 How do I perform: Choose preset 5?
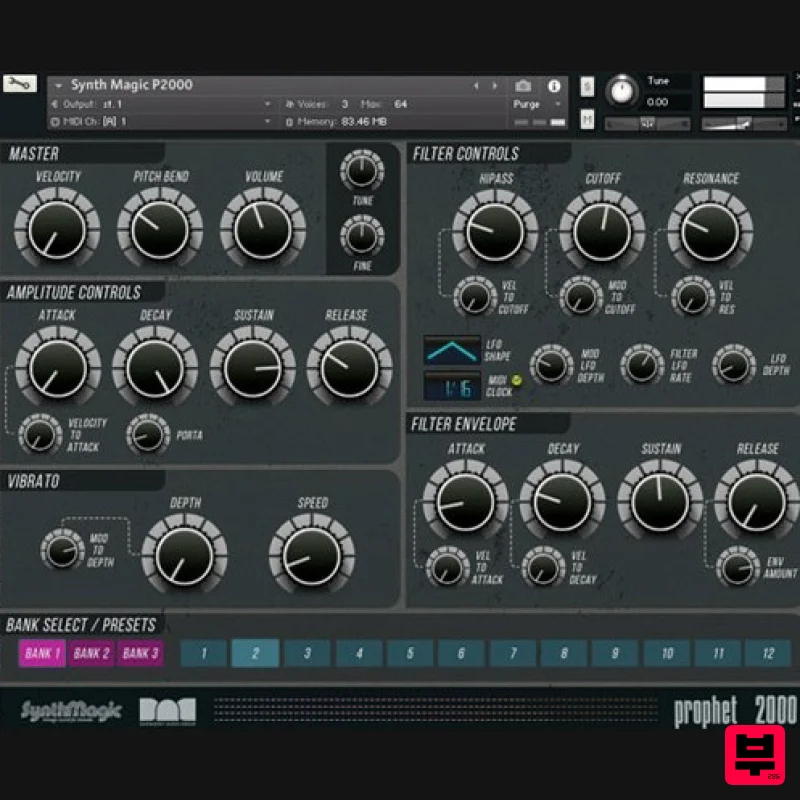(x=410, y=653)
